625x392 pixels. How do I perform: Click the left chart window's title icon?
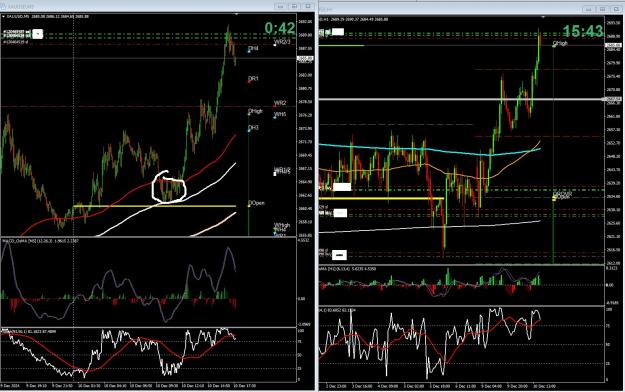coord(4,7)
